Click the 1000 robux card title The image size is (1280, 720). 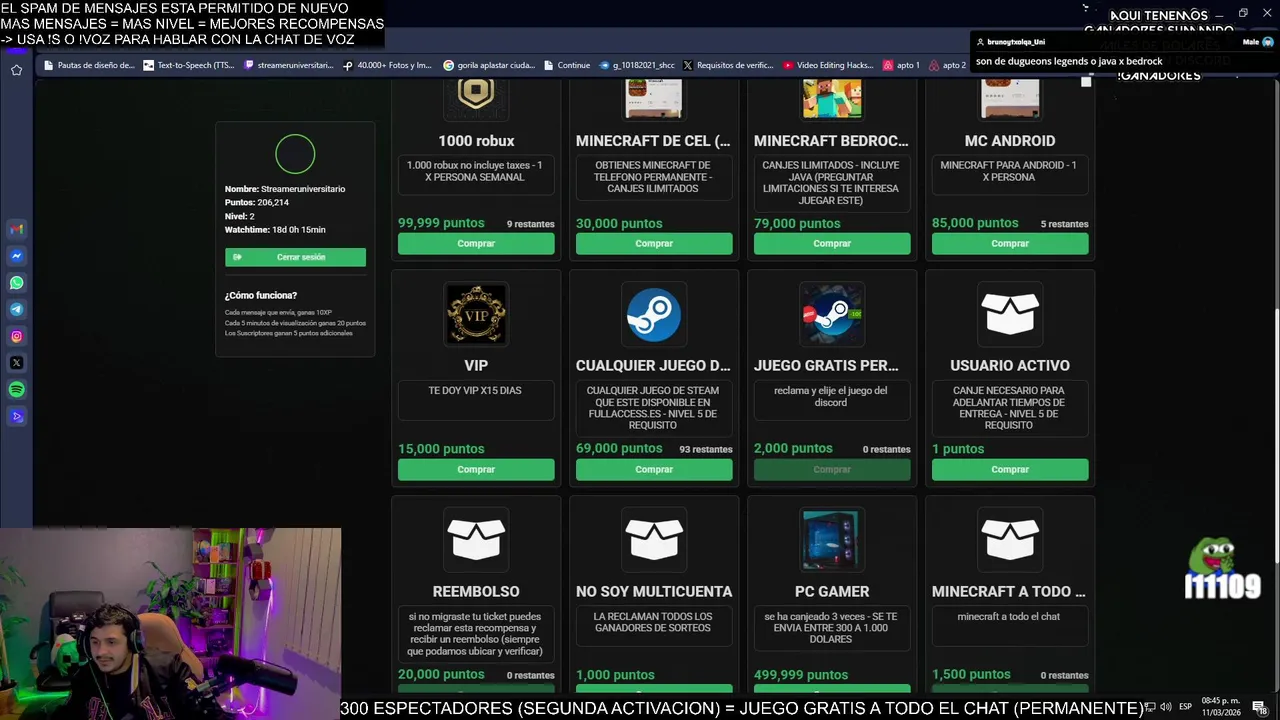[476, 141]
